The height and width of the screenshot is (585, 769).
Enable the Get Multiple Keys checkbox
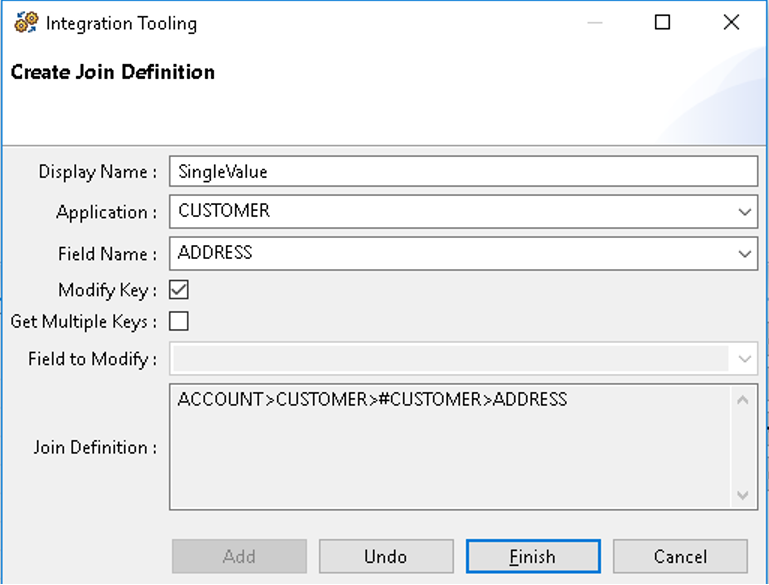(x=179, y=321)
